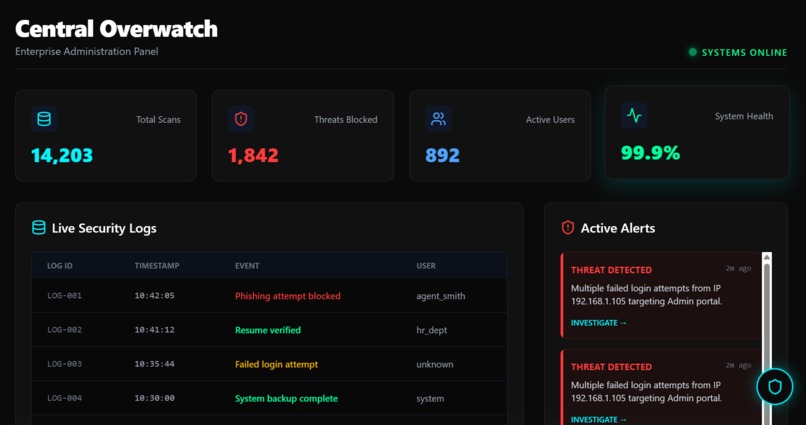The image size is (806, 425).
Task: Click the EVENT column header
Action: (247, 266)
